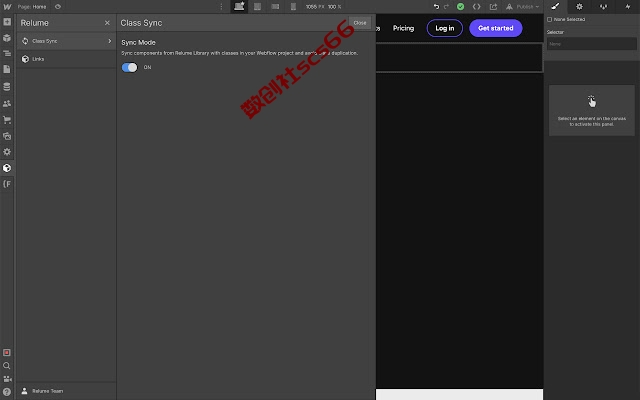640x400 pixels.
Task: Open the Navigator panel
Action: pos(7,53)
